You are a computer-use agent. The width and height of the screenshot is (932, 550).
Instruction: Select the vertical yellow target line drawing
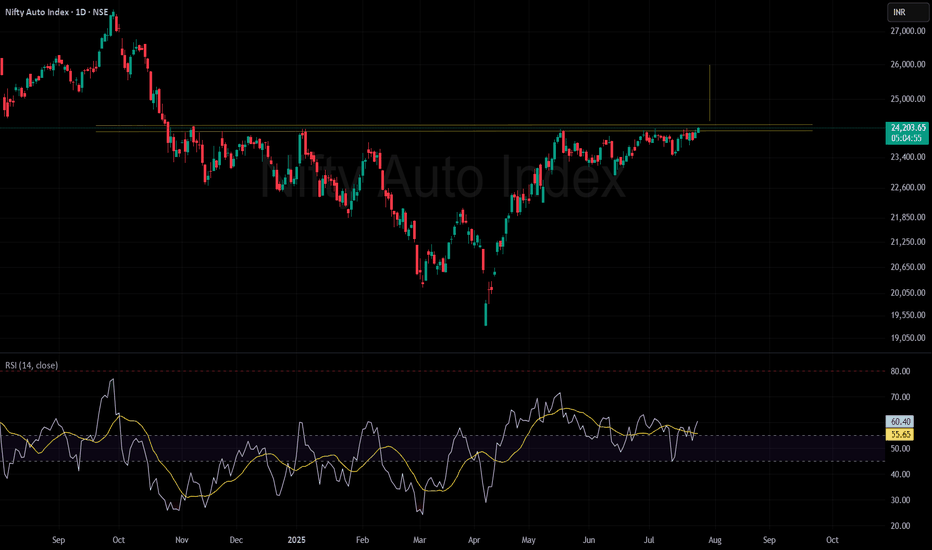(709, 92)
